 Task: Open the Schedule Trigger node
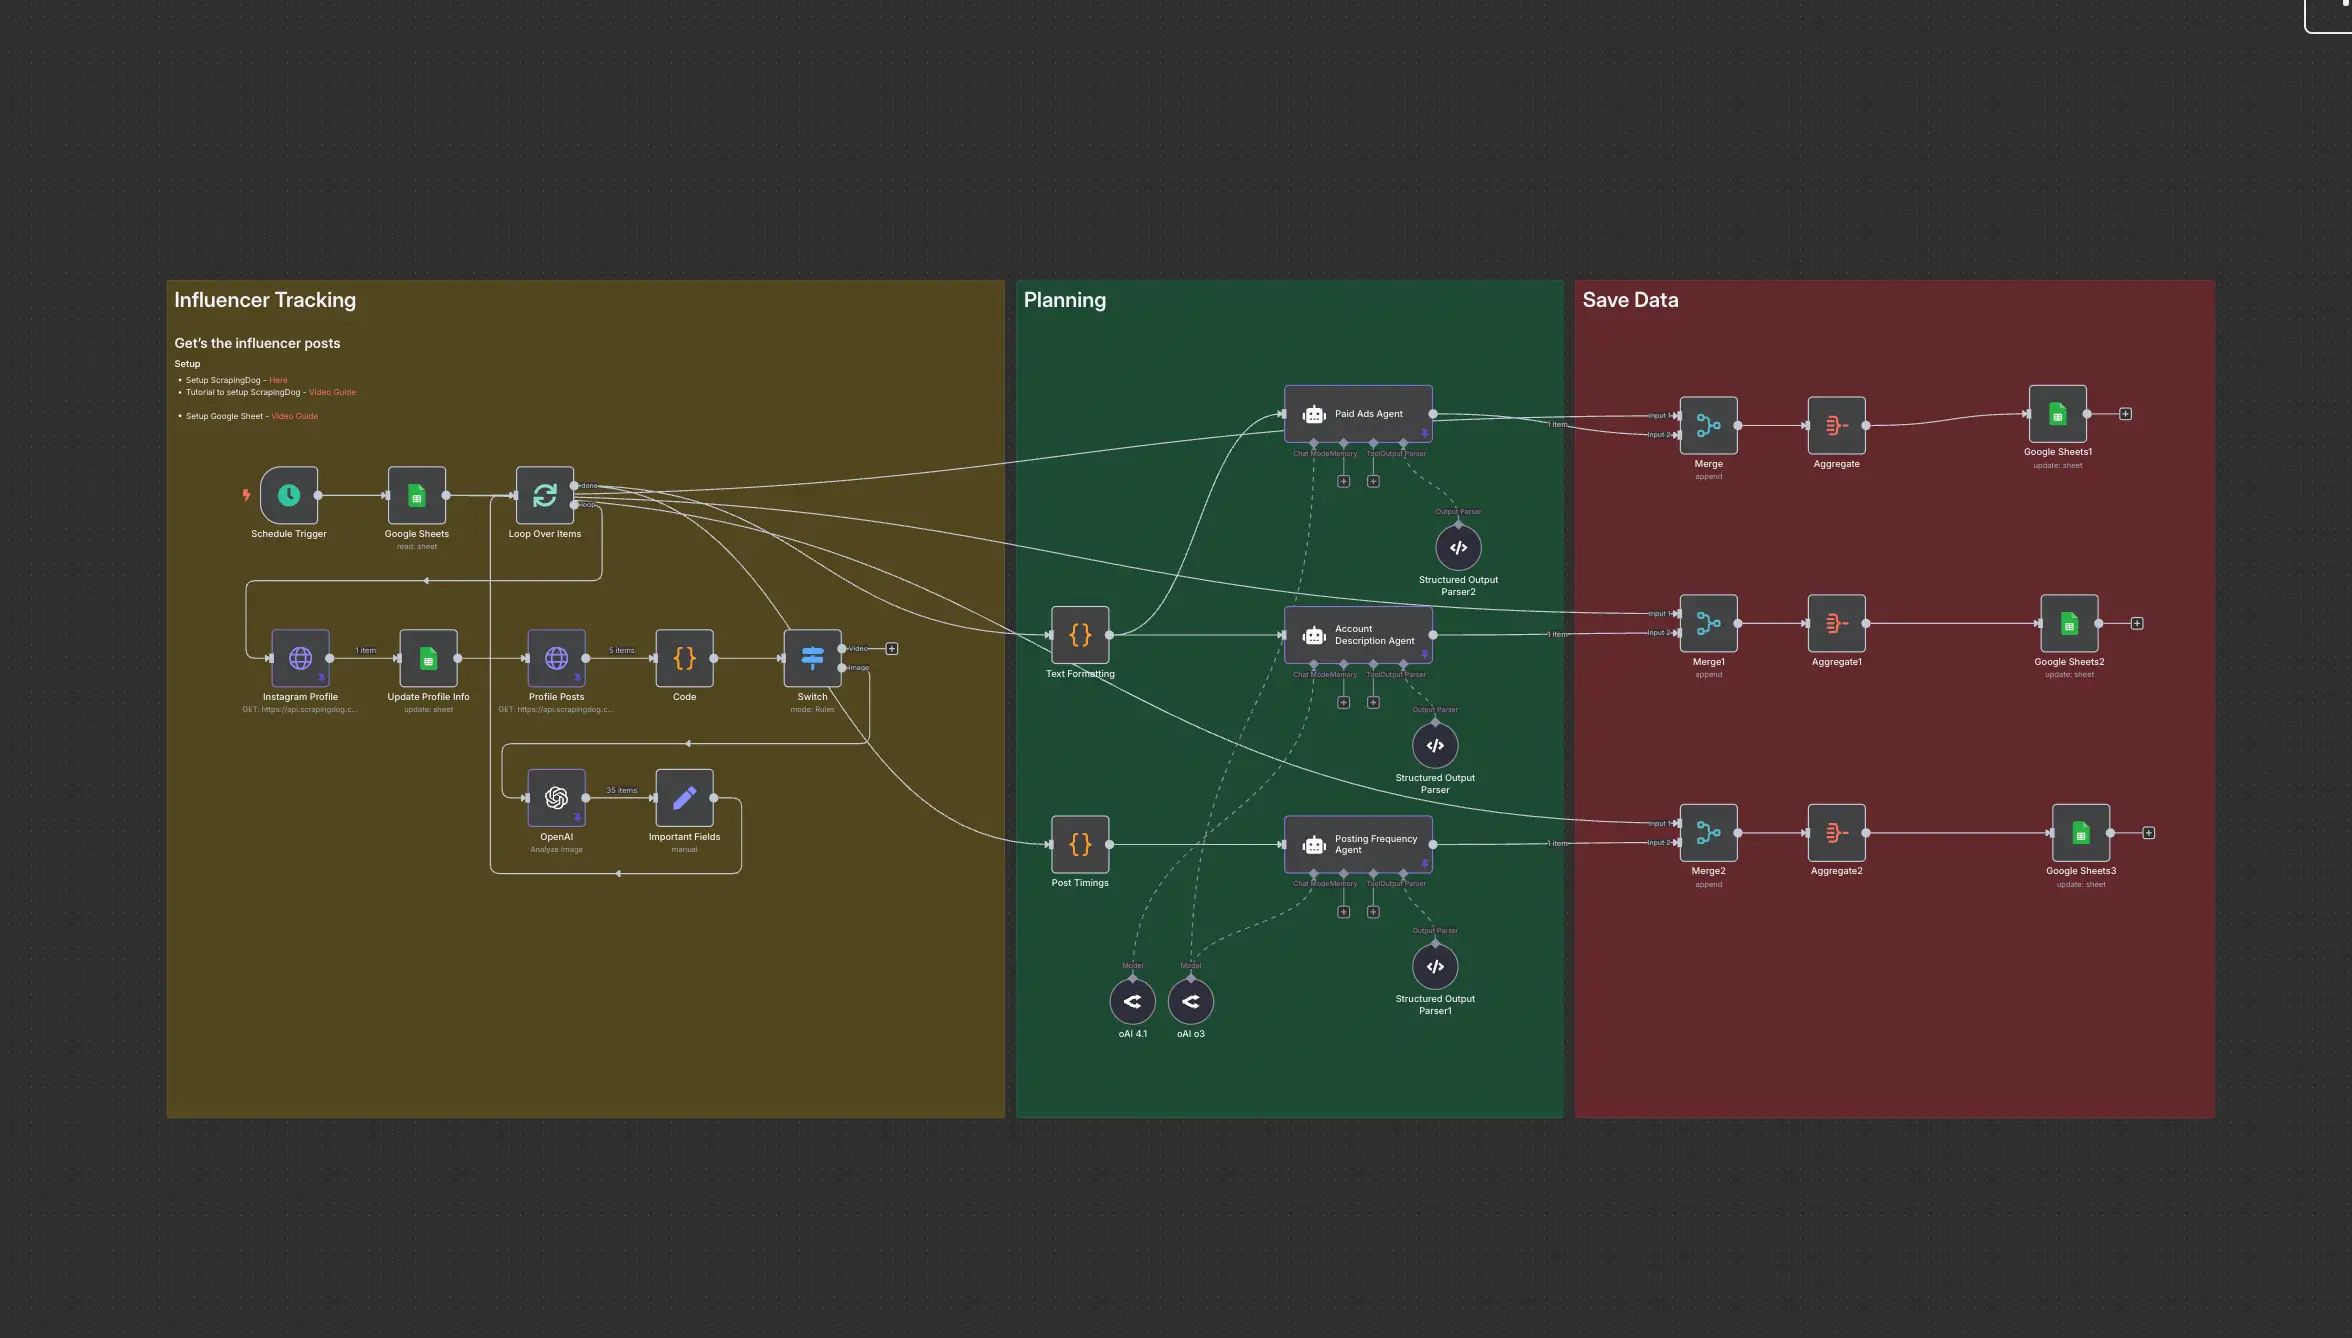[289, 495]
